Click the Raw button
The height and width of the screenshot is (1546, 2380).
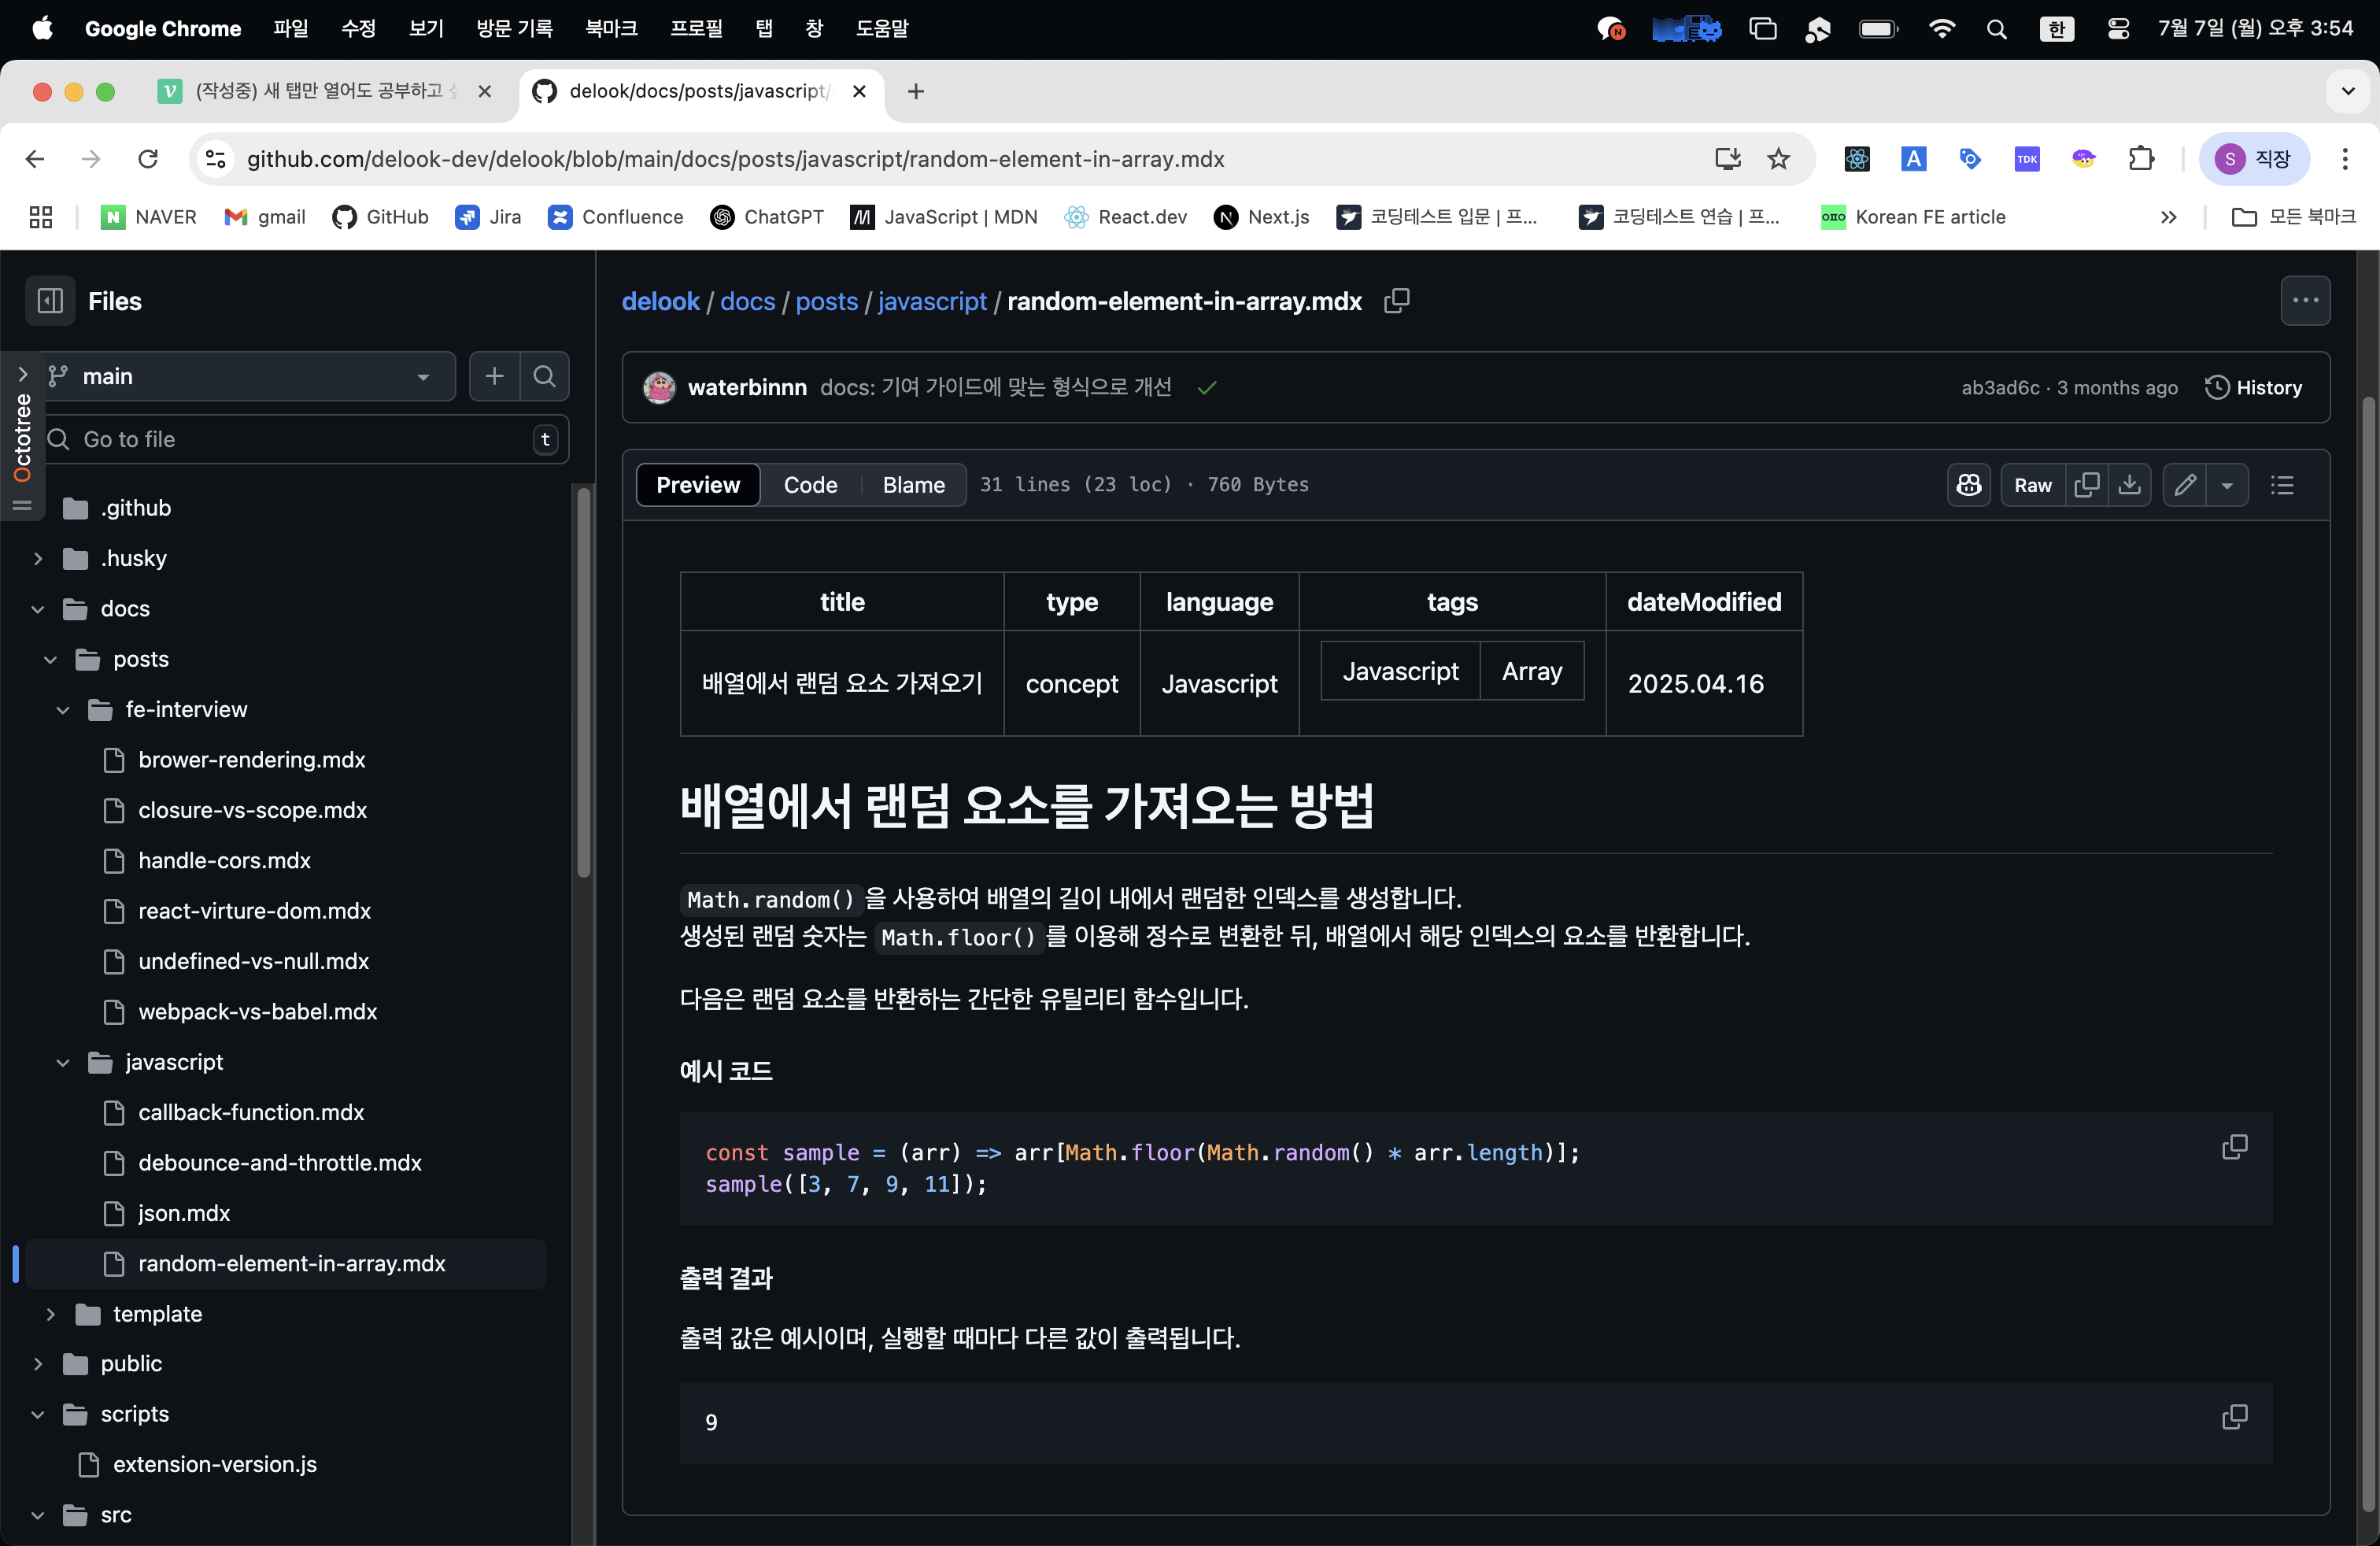[x=2032, y=485]
